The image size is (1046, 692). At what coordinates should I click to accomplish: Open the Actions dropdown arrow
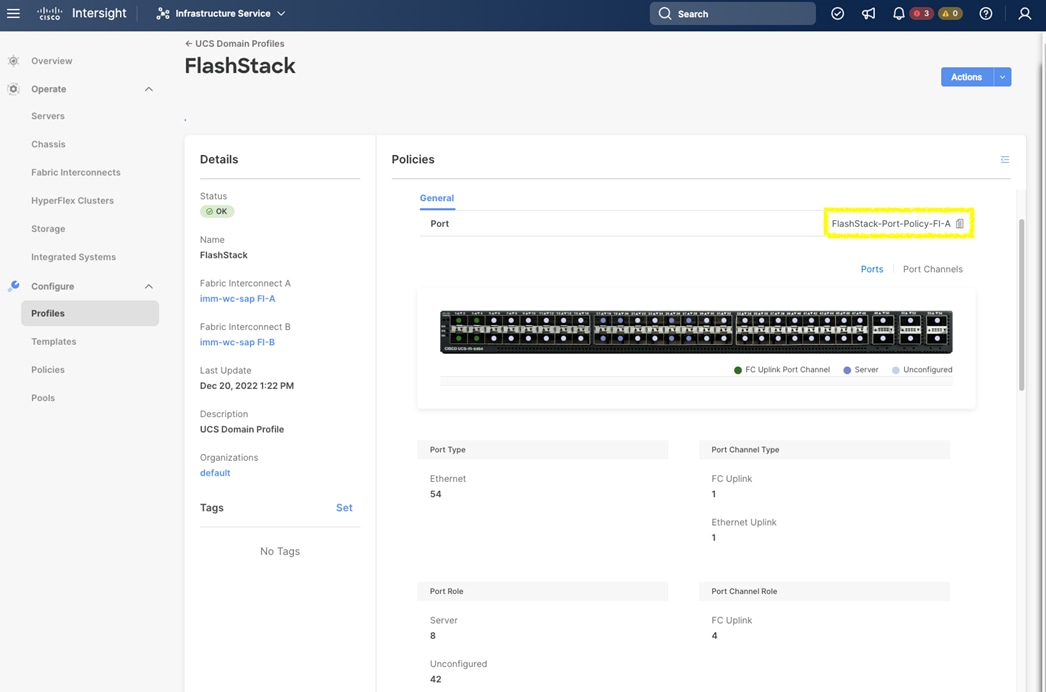pos(1002,77)
